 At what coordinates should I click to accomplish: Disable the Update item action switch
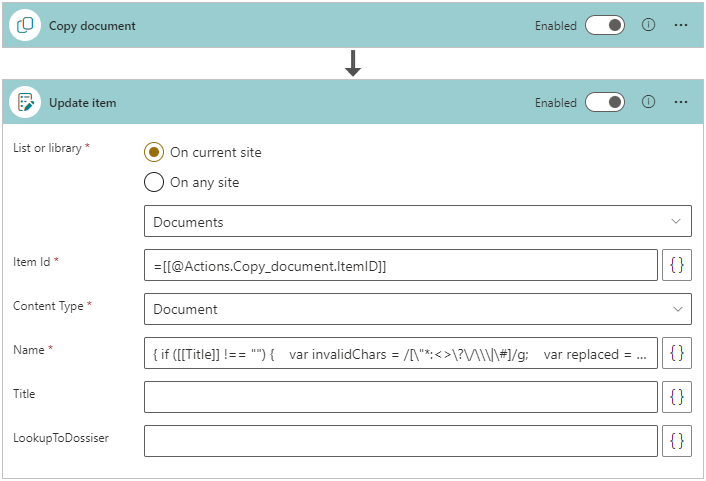[605, 102]
